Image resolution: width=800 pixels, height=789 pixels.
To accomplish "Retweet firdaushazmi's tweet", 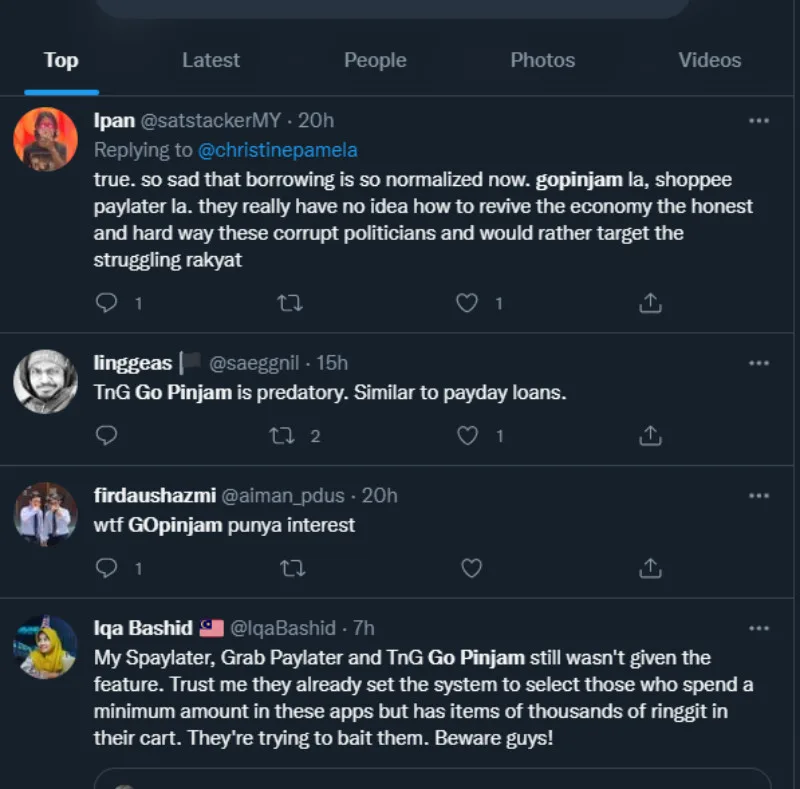I will 290,568.
